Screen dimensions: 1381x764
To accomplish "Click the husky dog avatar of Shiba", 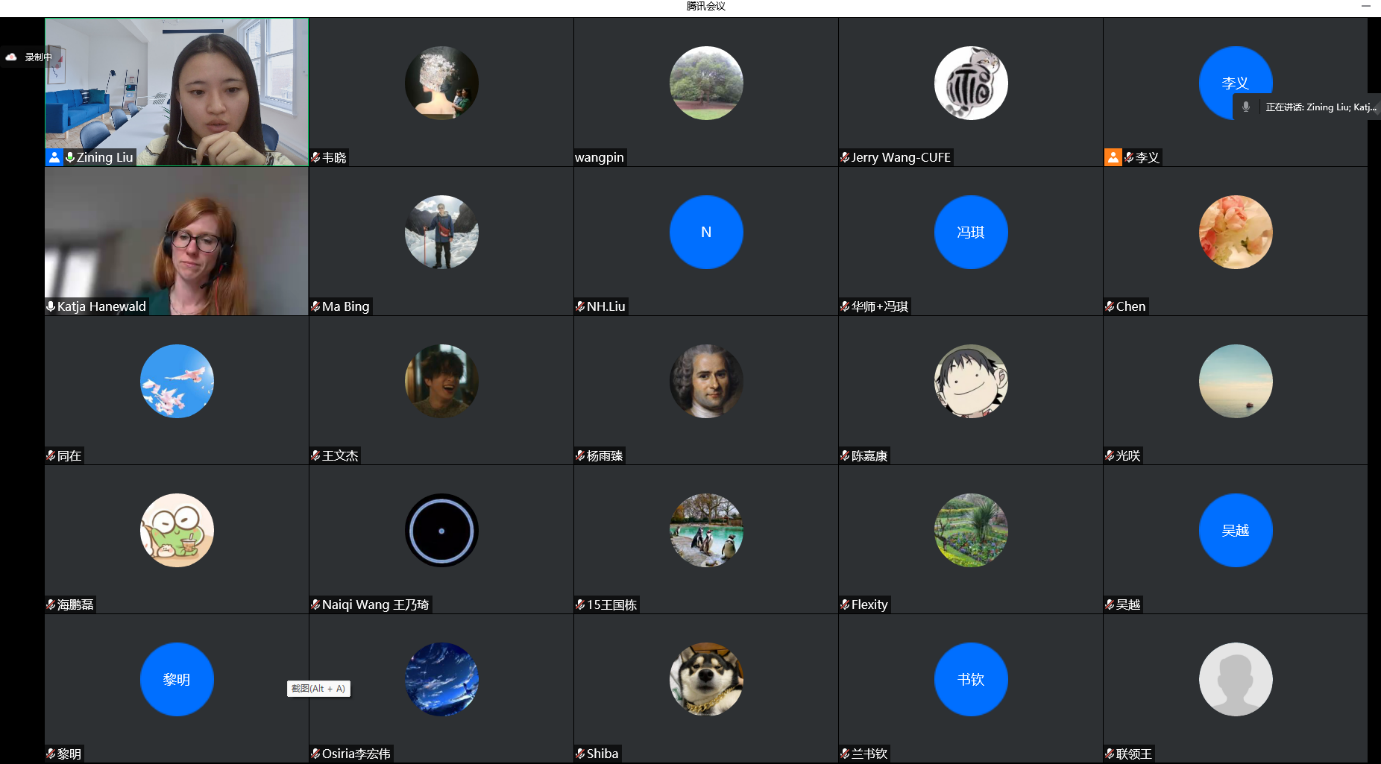I will pyautogui.click(x=706, y=679).
